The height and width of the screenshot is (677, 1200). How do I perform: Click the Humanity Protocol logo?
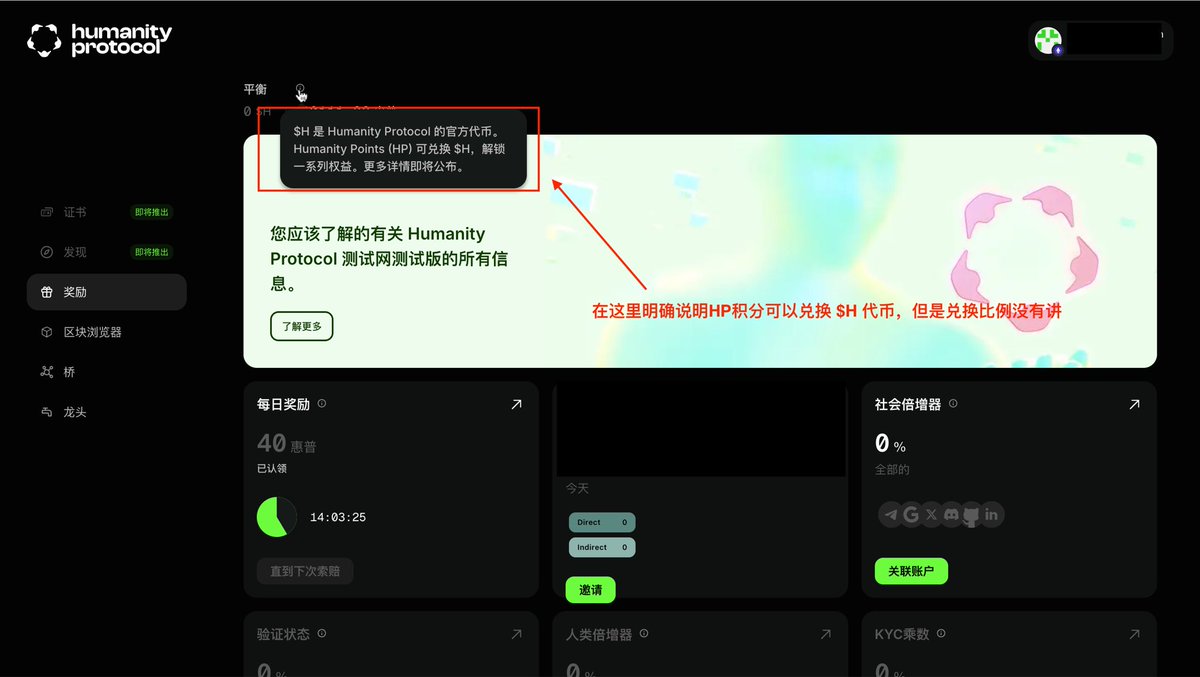(x=99, y=40)
